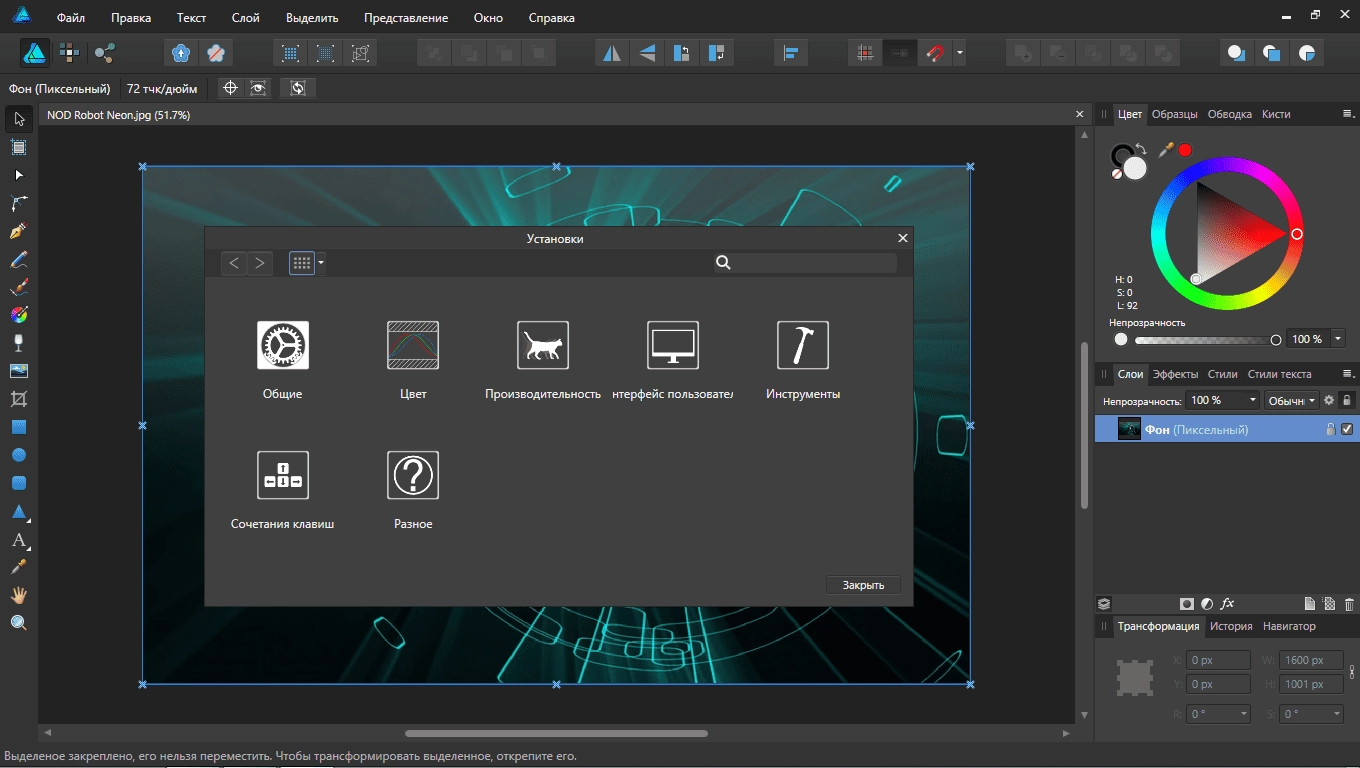Select the Move tool arrow

point(19,119)
